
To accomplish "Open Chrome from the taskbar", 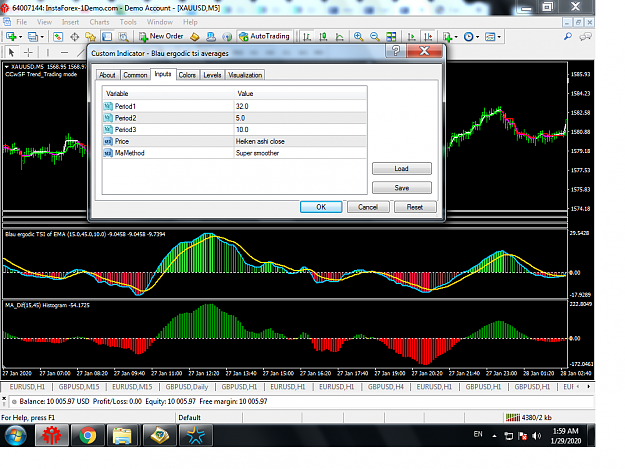I will [87, 435].
